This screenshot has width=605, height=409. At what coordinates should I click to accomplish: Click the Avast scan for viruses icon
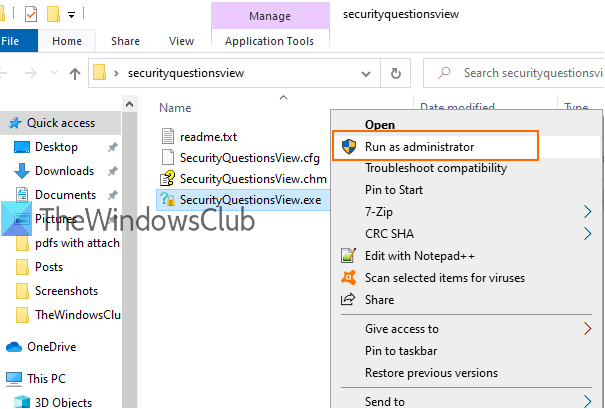tap(348, 277)
